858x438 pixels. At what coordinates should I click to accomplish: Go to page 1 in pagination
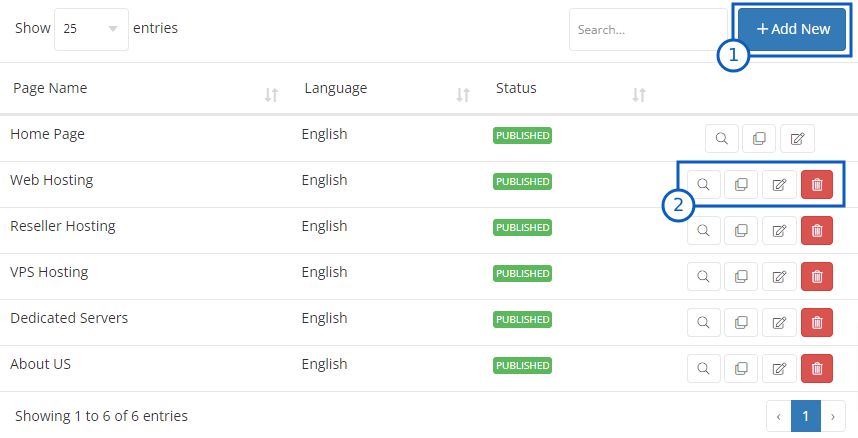805,416
